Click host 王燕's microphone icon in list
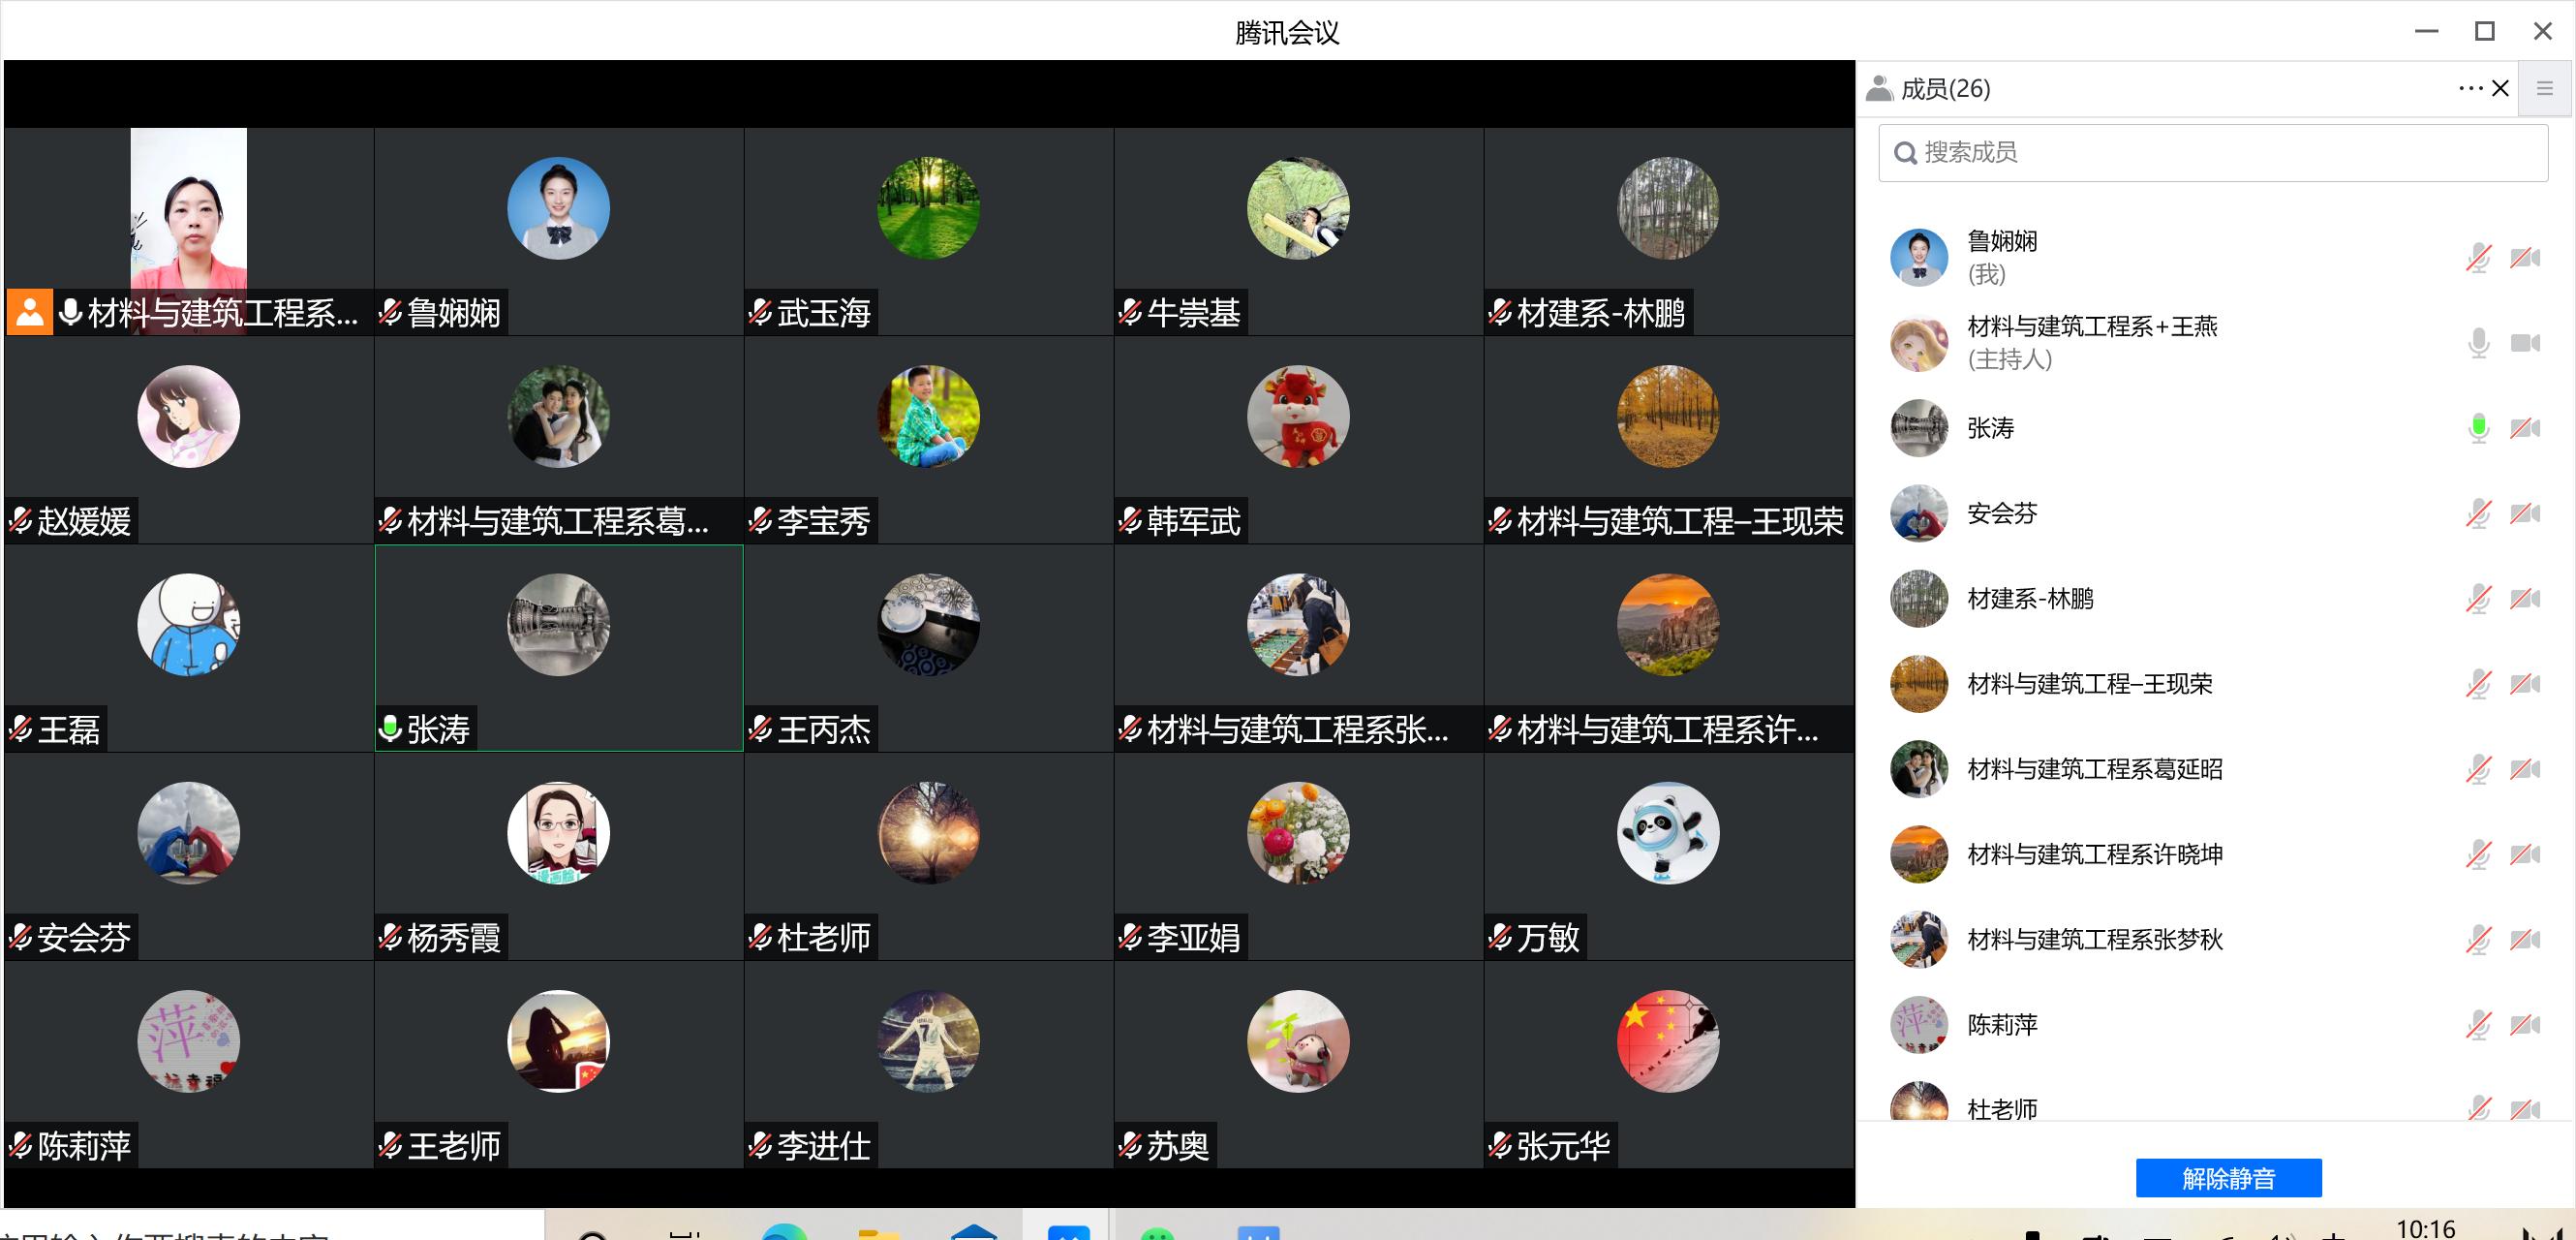The image size is (2576, 1240). pyautogui.click(x=2478, y=343)
